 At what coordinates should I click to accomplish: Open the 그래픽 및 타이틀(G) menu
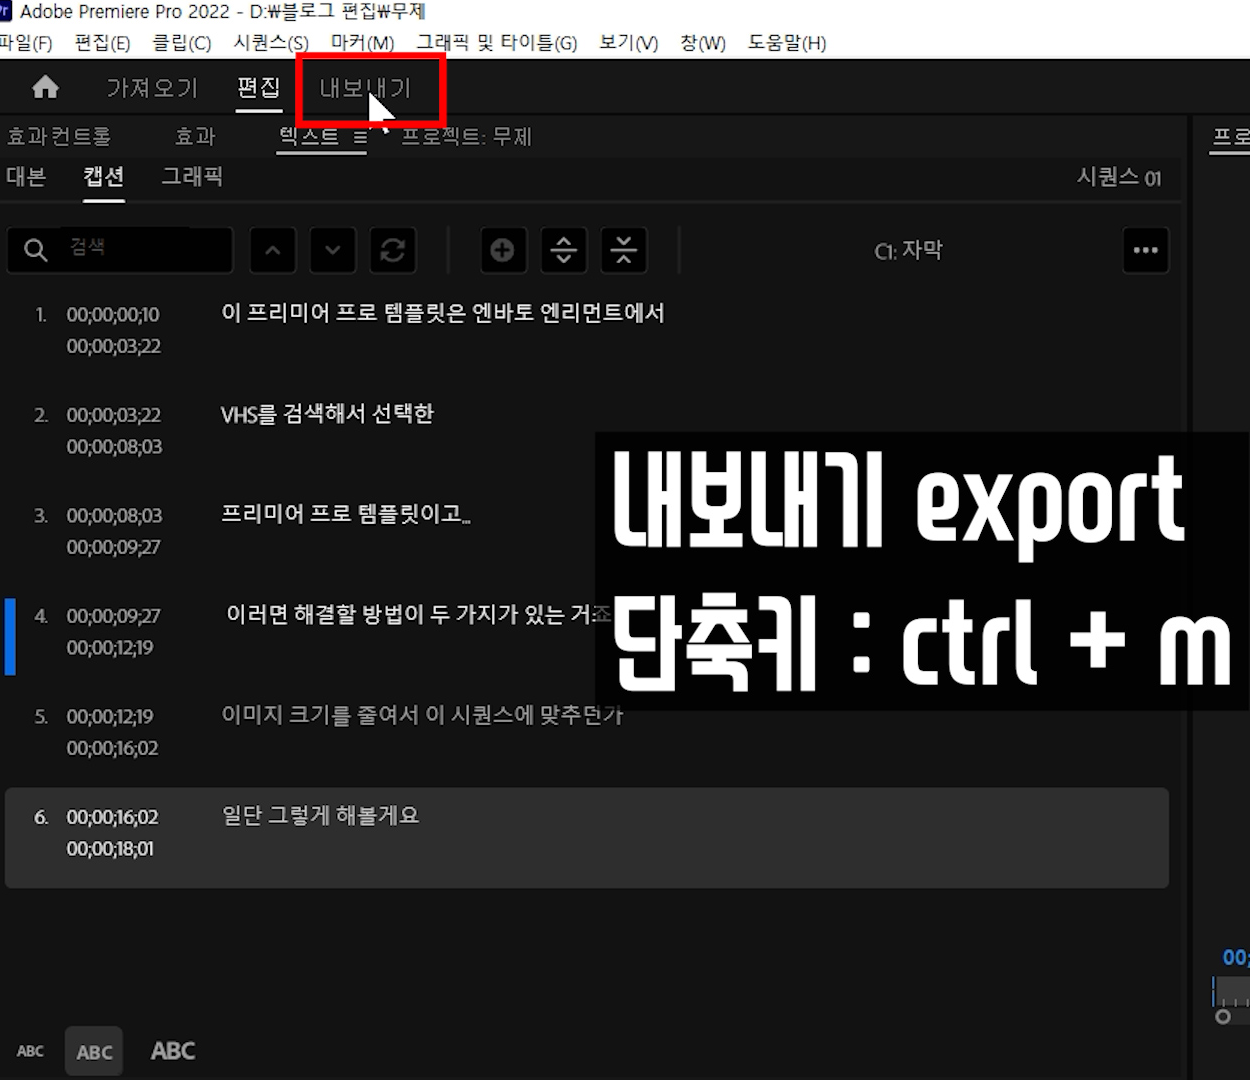pyautogui.click(x=497, y=43)
